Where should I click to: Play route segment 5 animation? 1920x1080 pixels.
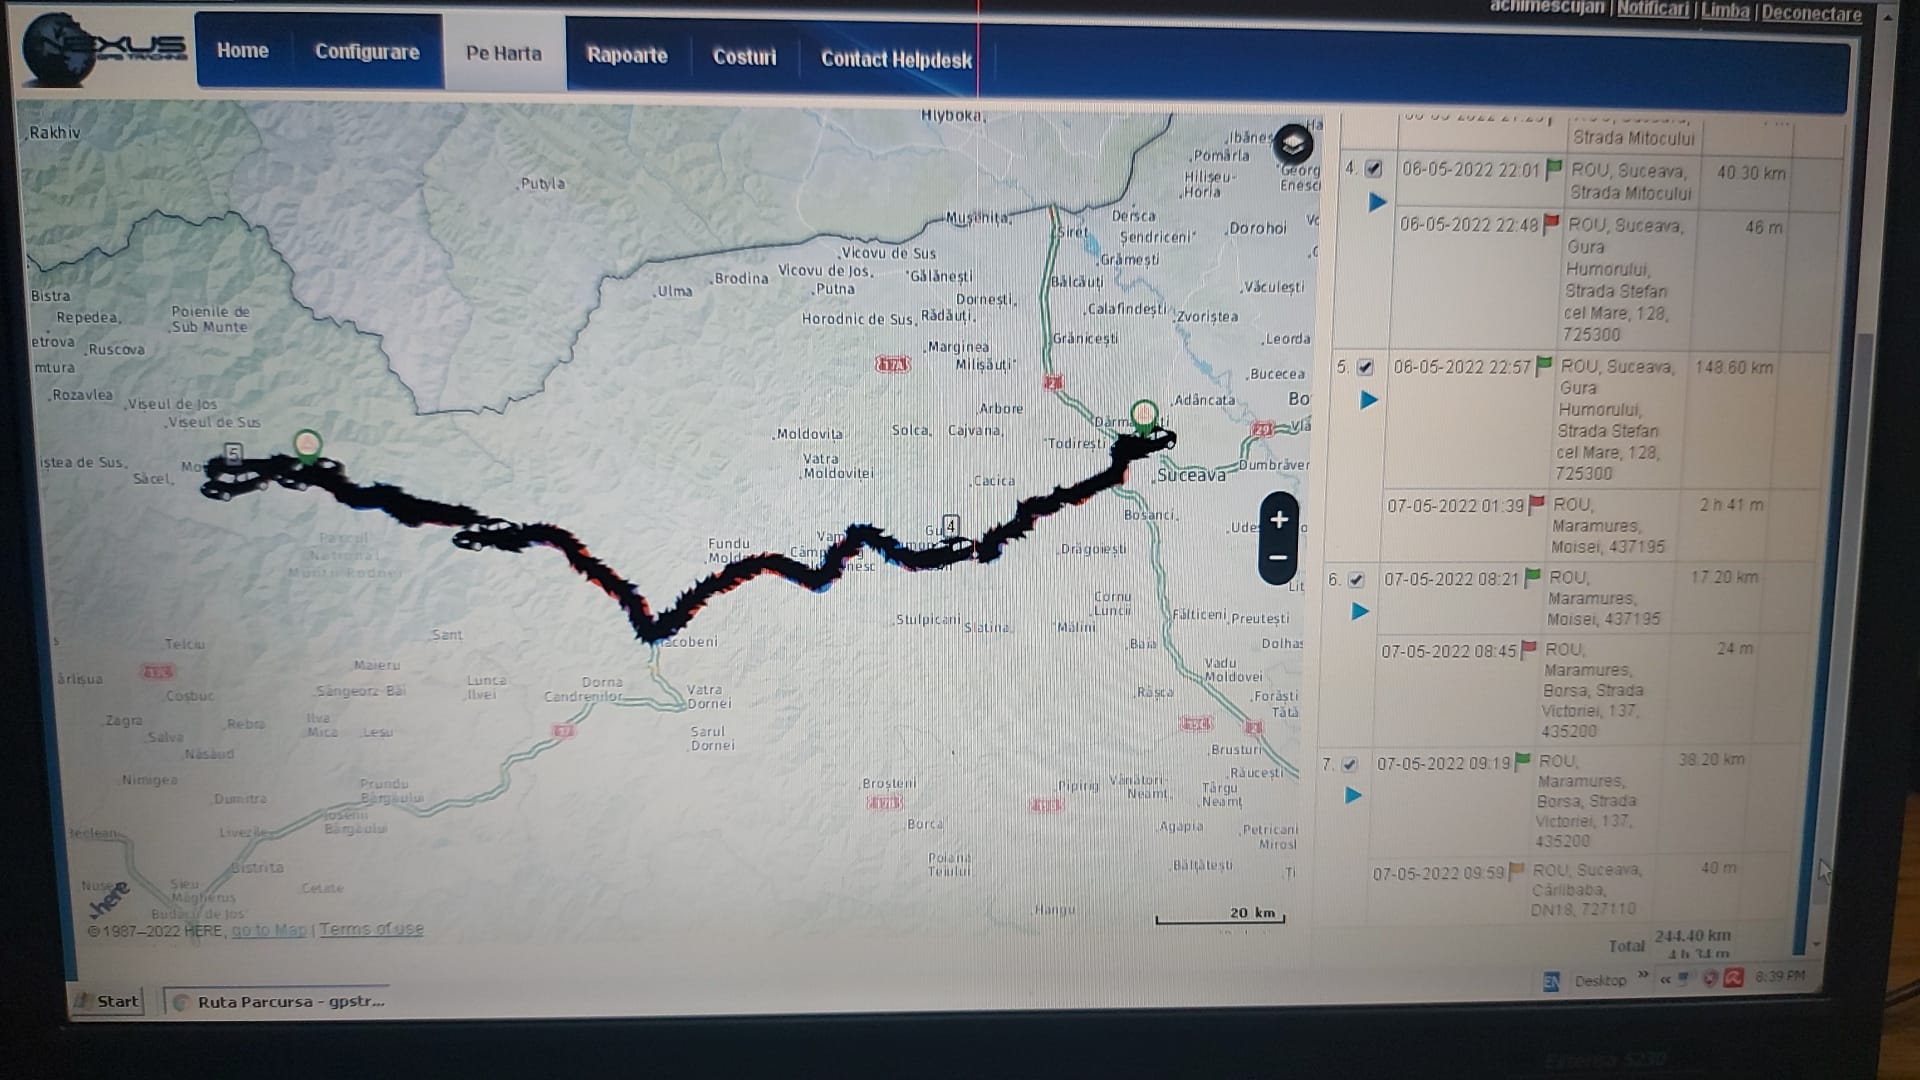pos(1369,400)
